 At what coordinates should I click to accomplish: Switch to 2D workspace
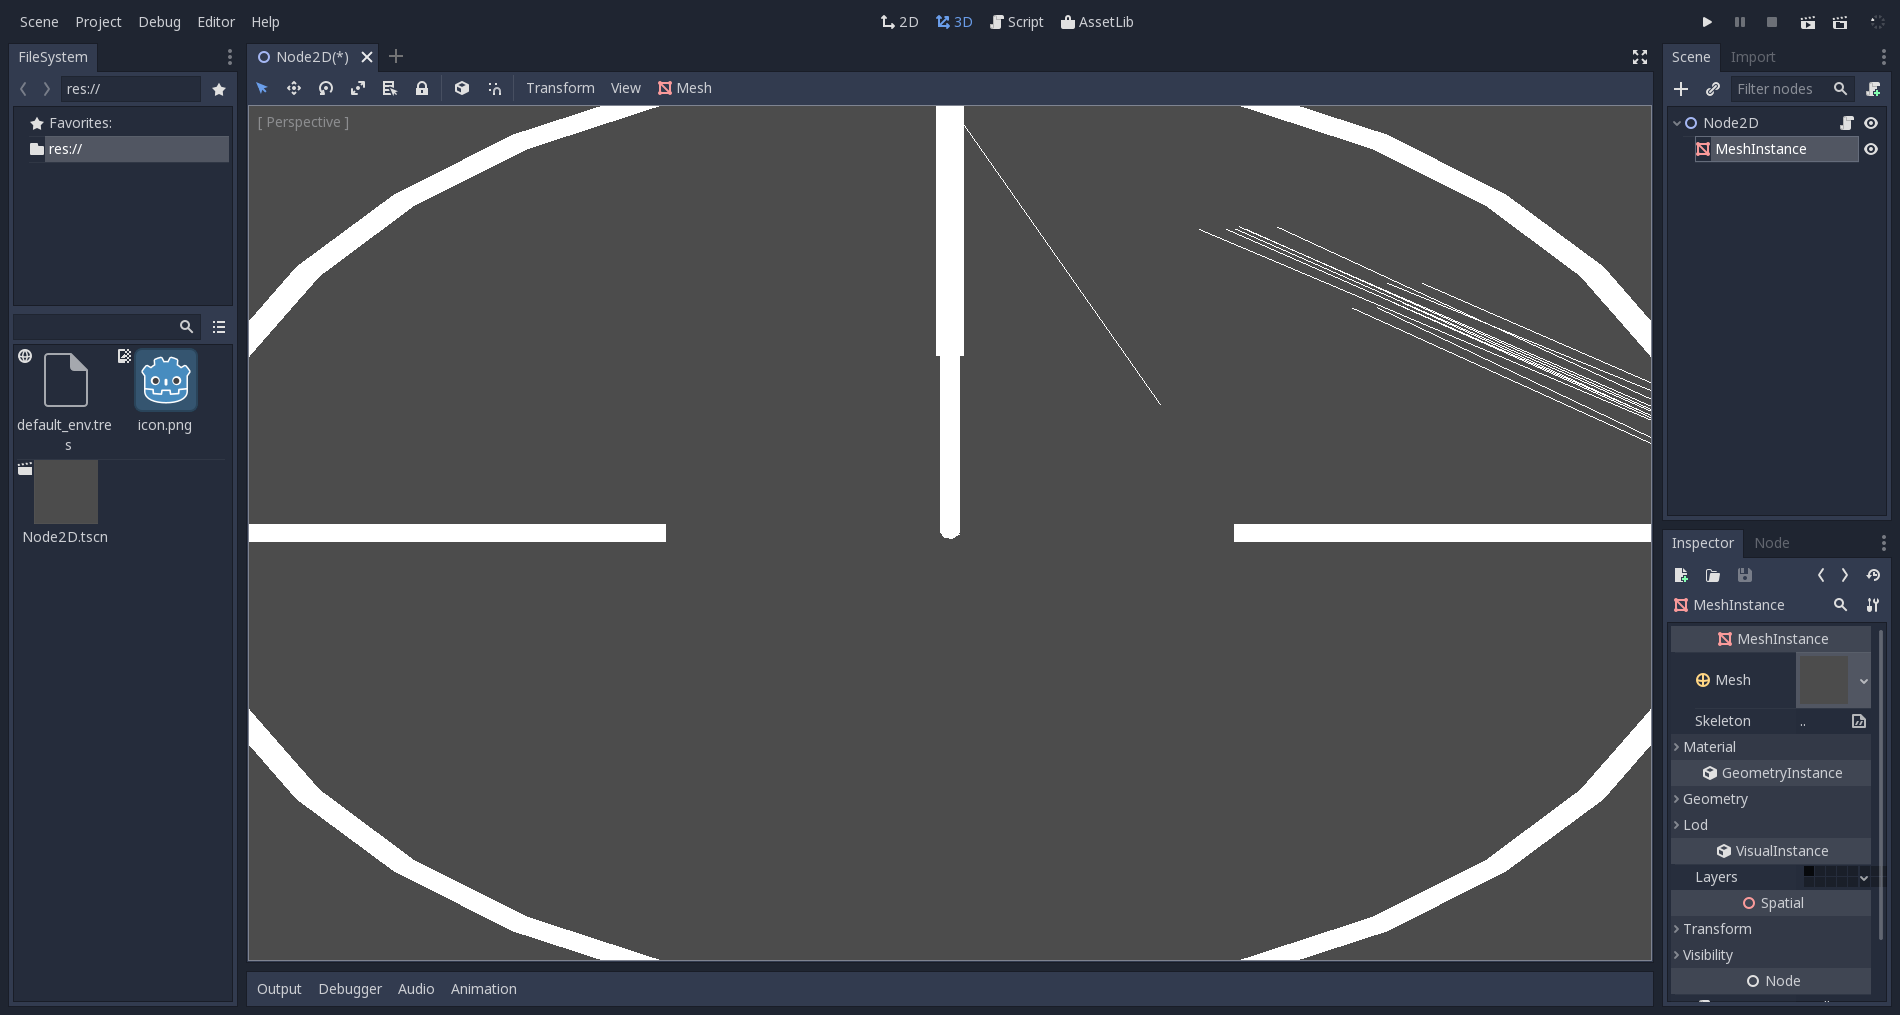click(x=899, y=22)
